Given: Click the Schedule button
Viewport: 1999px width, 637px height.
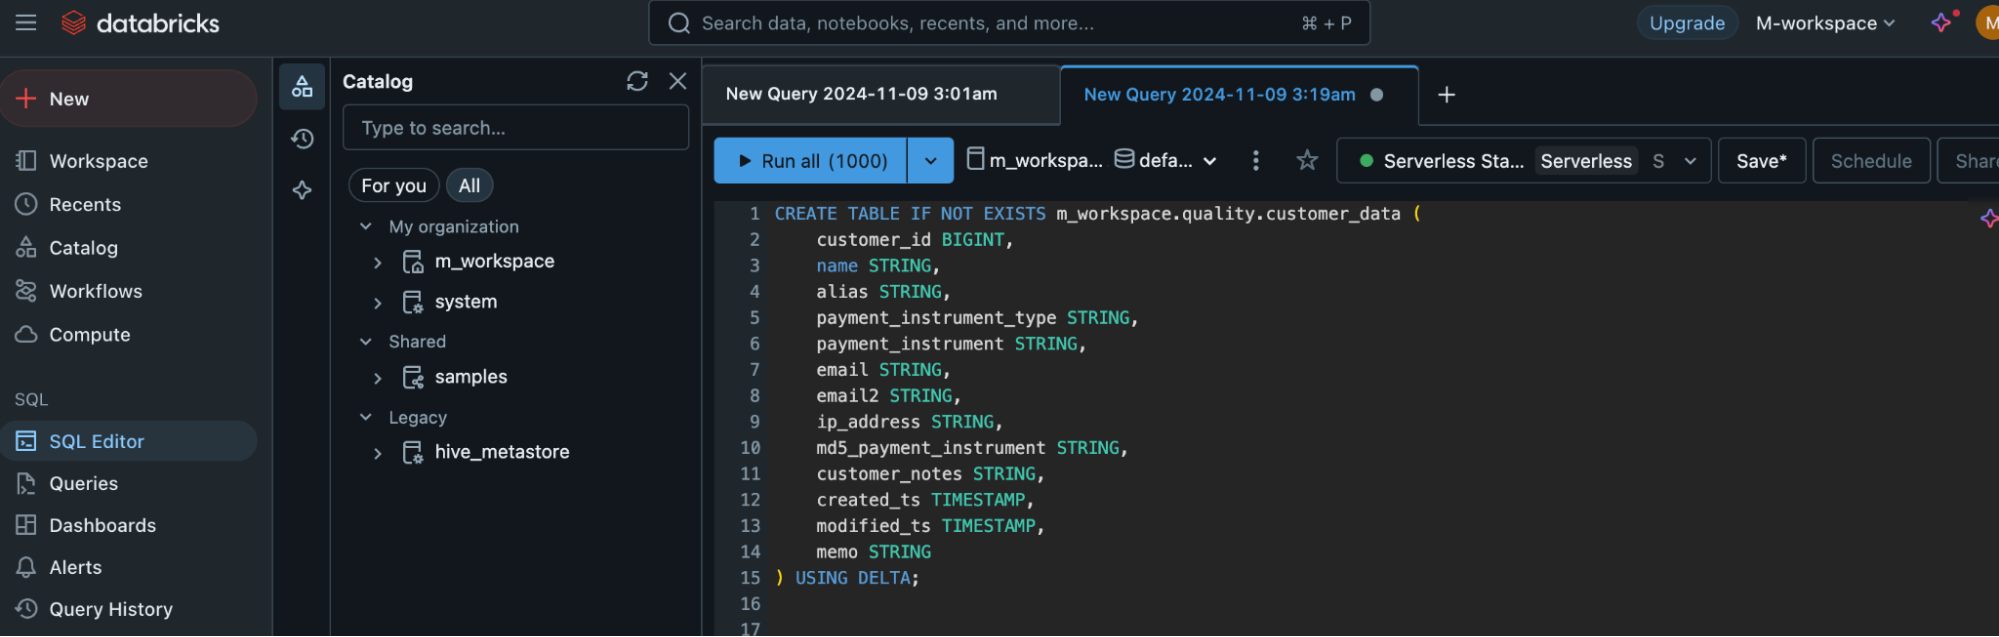Looking at the screenshot, I should pos(1871,160).
